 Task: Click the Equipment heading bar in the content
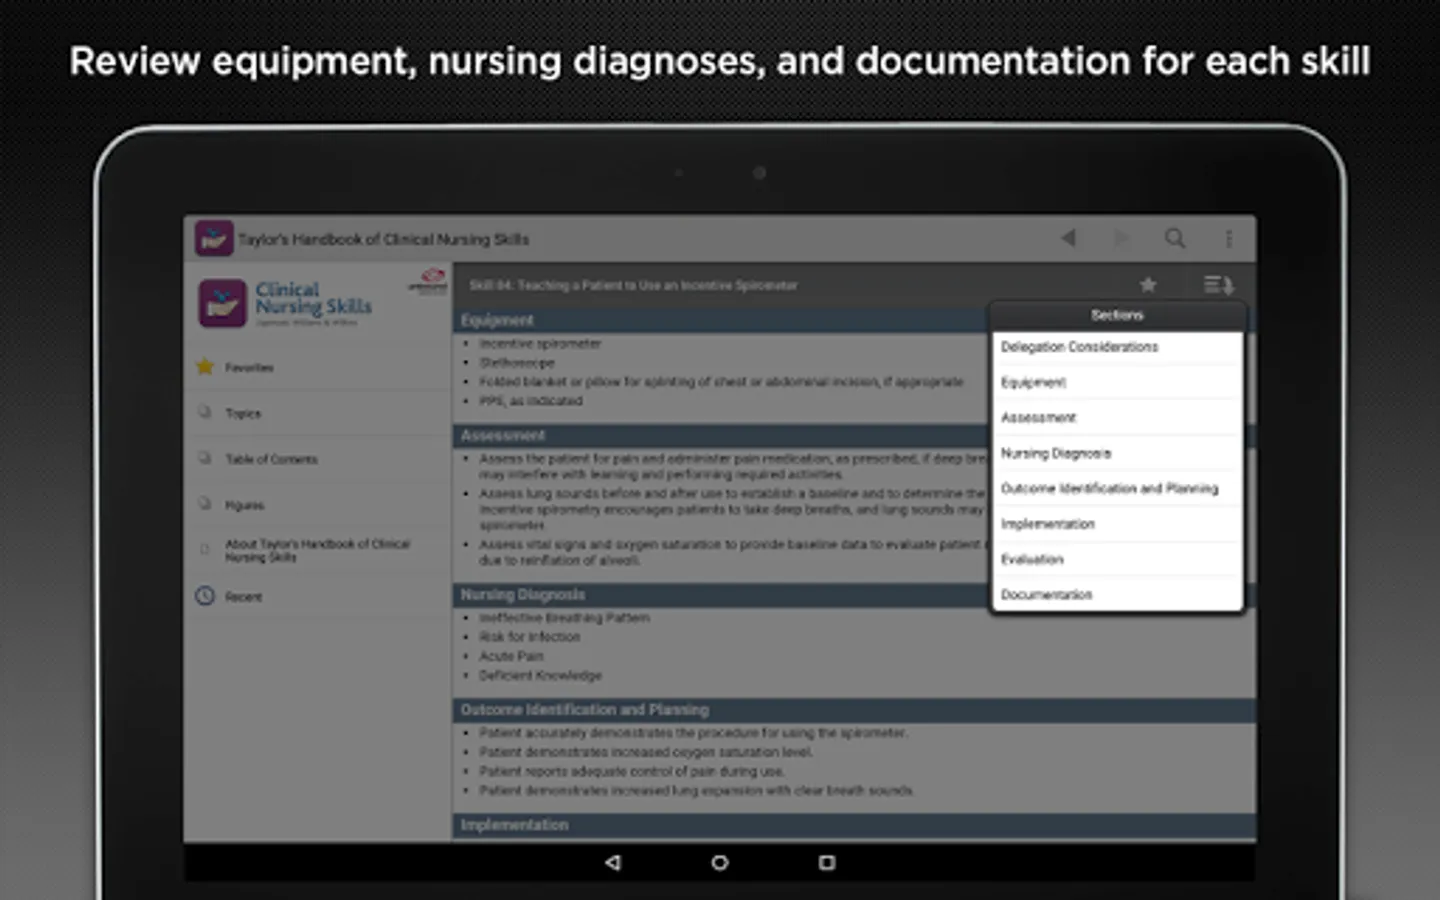pyautogui.click(x=721, y=320)
